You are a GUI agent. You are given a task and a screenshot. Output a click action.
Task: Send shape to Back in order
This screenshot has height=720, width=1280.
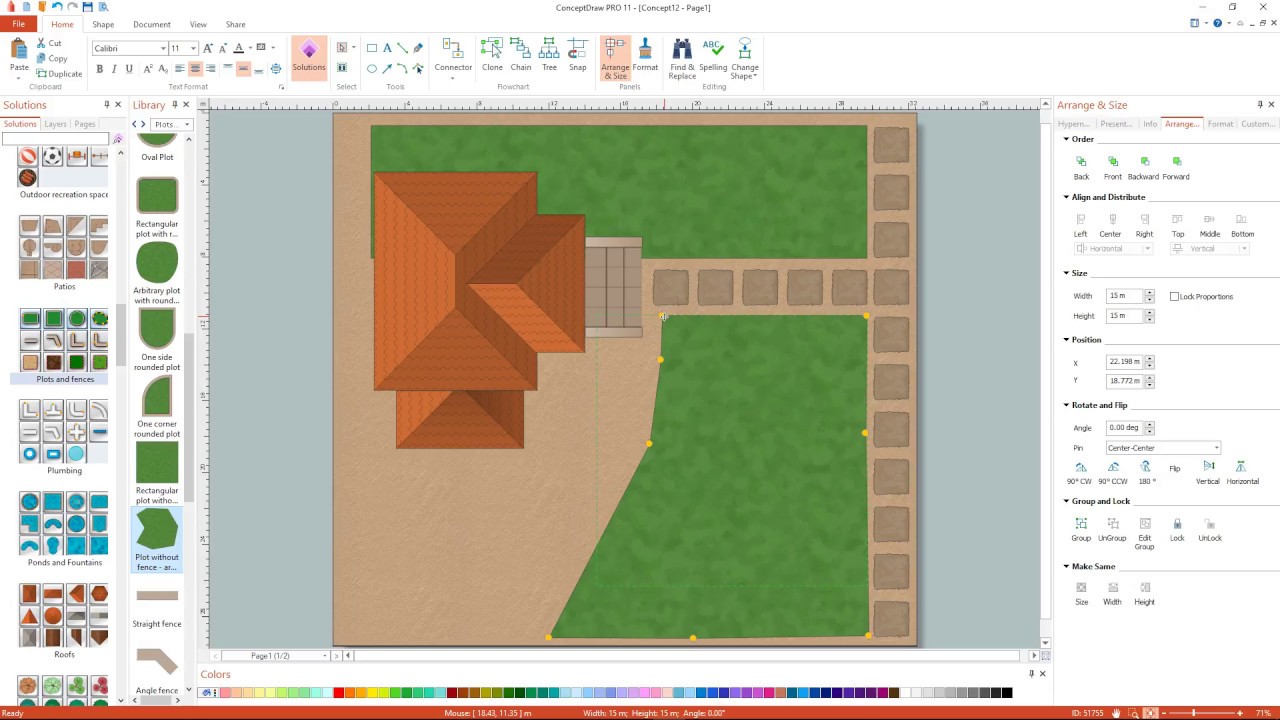[1081, 162]
